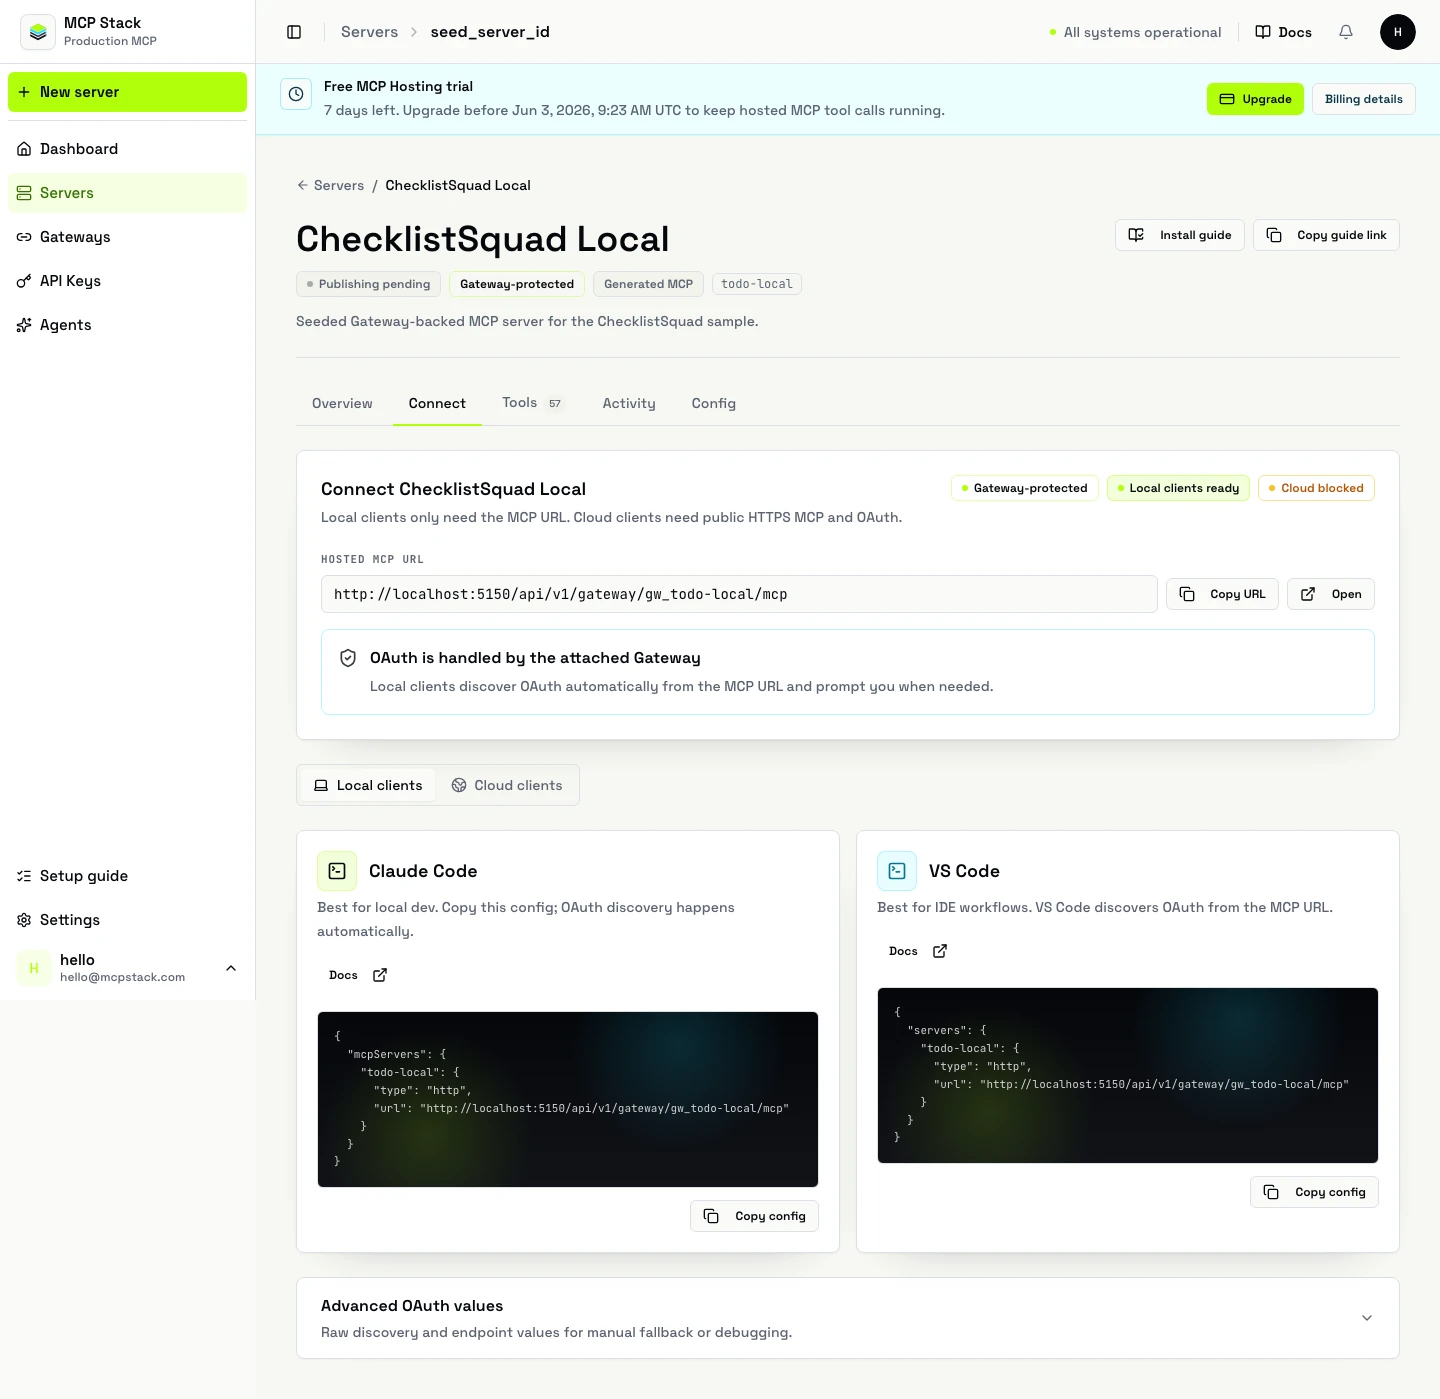Viewport: 1440px width, 1399px height.
Task: Click the back arrow beside Servers breadcrumb
Action: click(302, 185)
